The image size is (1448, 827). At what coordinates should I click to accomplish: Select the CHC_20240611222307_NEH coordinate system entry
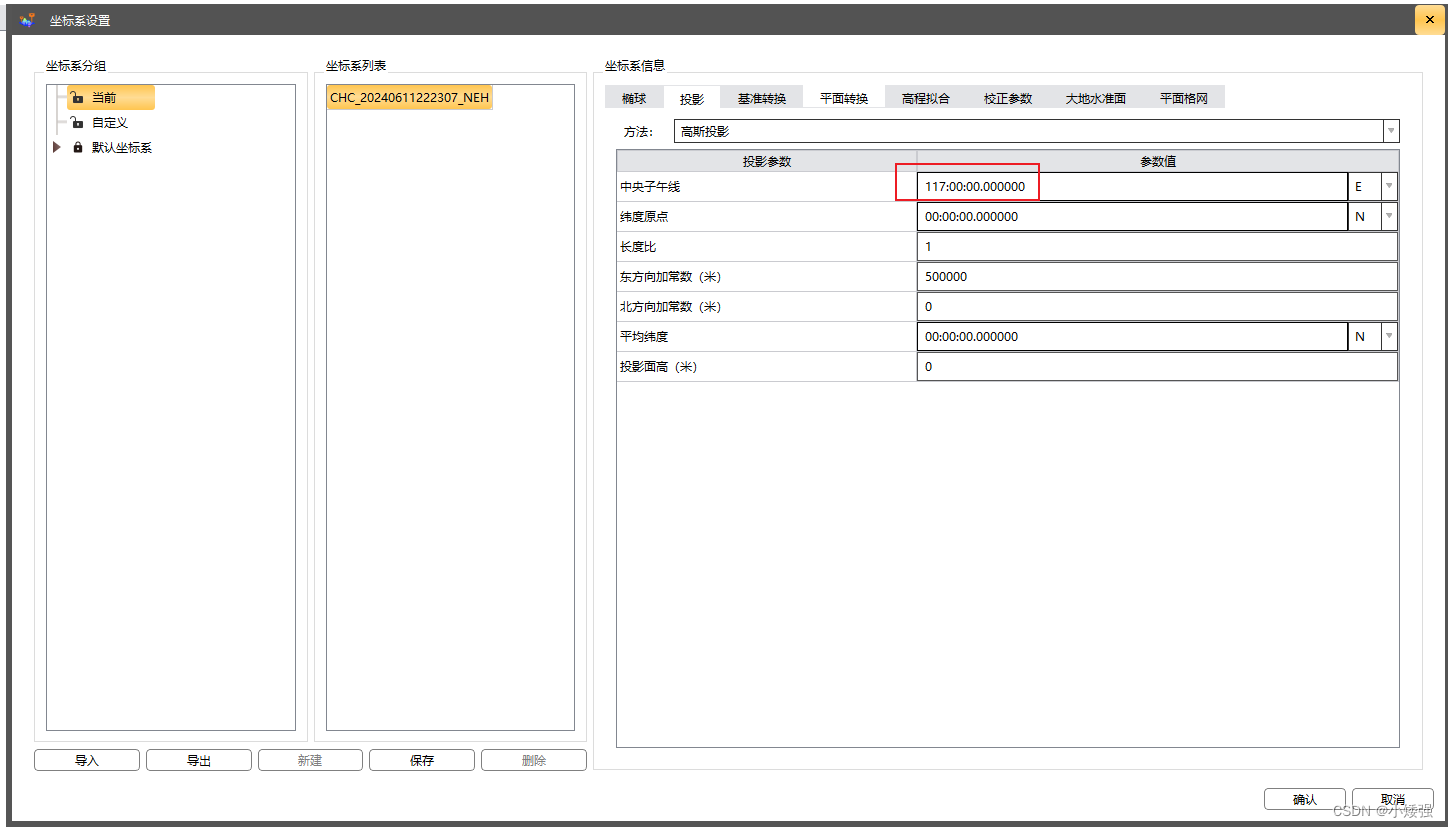click(409, 97)
